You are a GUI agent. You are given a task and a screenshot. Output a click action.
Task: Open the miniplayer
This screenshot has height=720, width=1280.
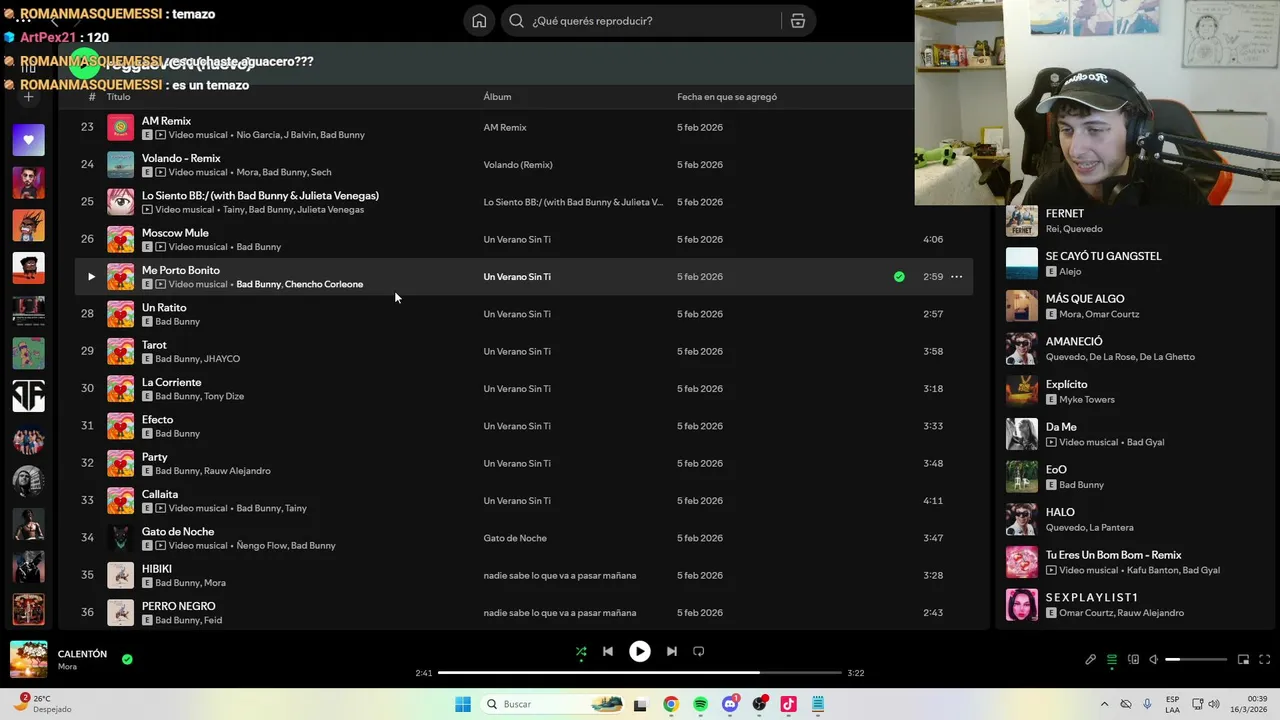pos(1243,660)
